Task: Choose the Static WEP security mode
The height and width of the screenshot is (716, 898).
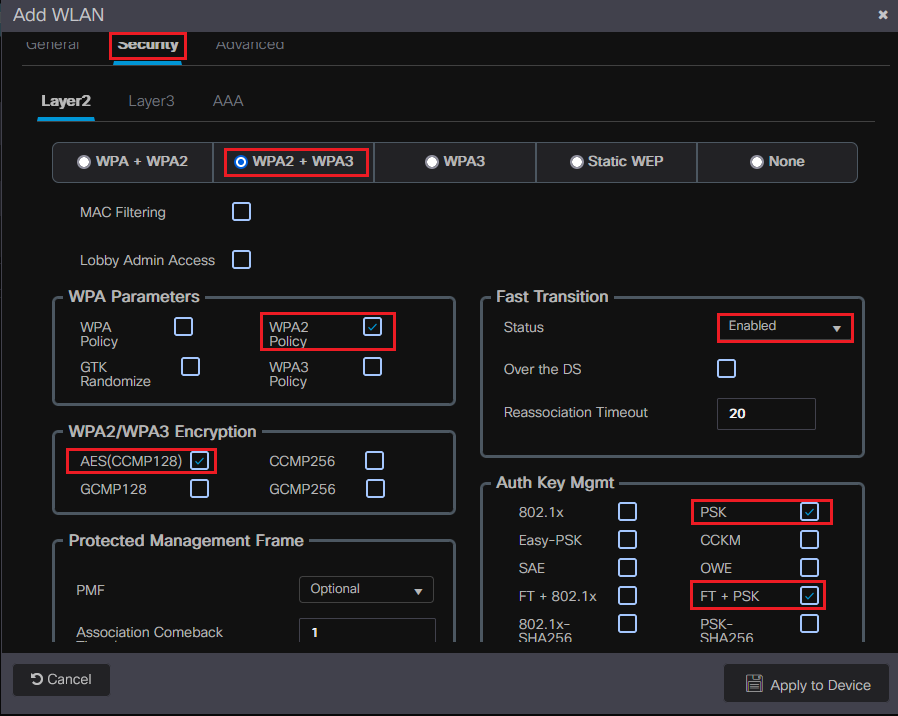Action: [x=577, y=162]
